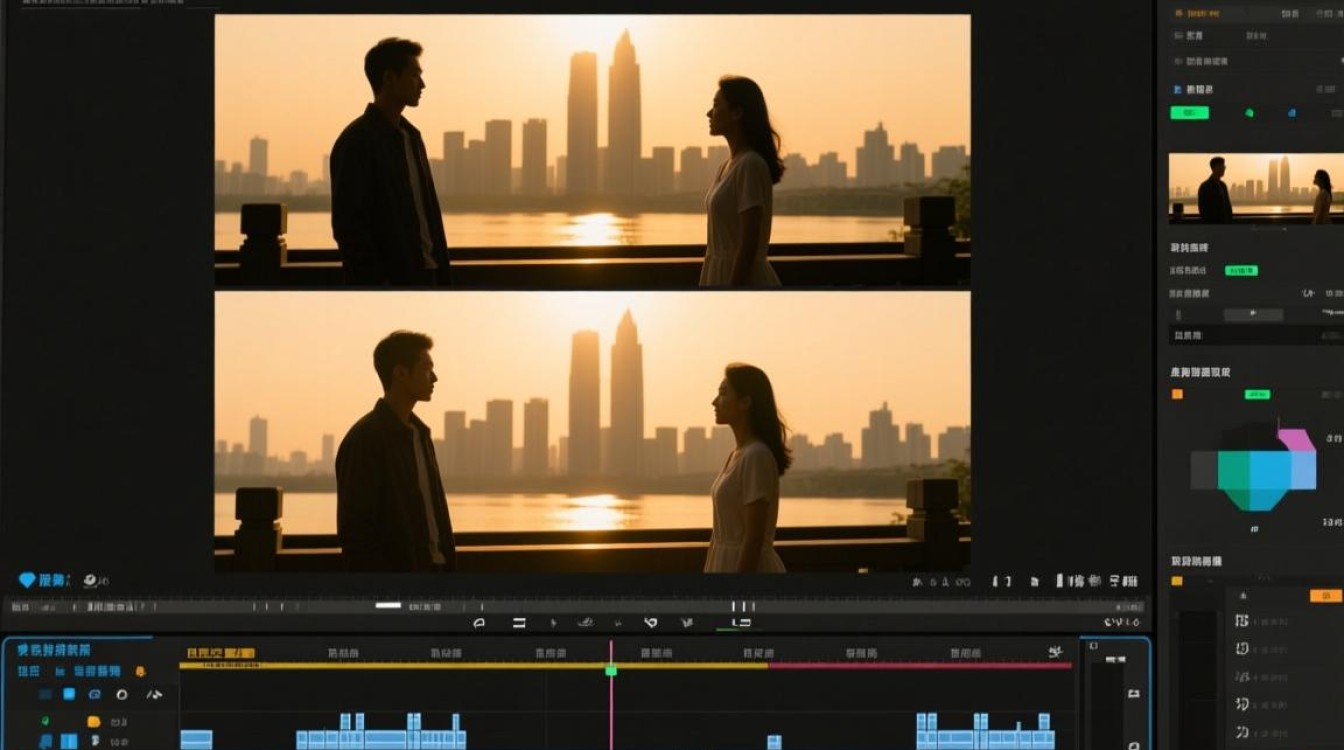Click the red section of the timeline bar

pos(919,665)
